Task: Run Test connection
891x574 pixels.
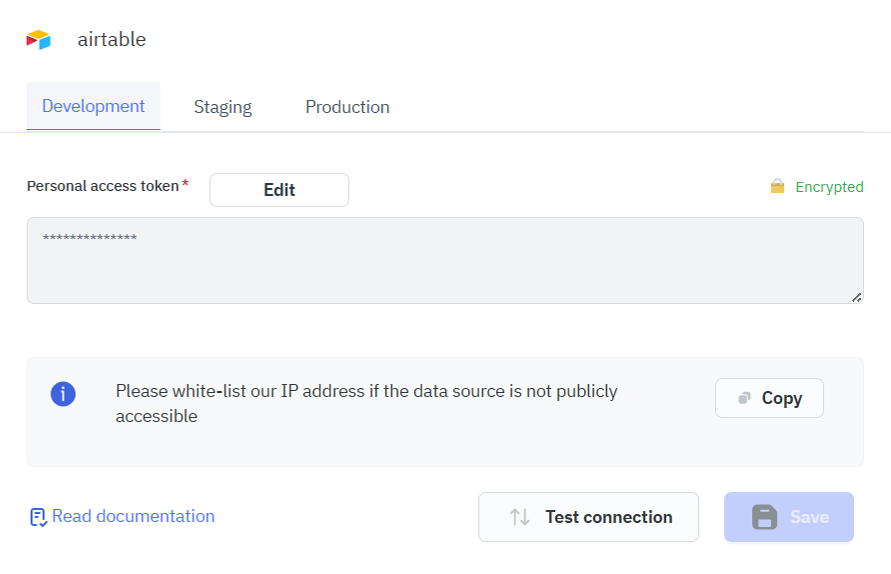Action: click(x=588, y=517)
